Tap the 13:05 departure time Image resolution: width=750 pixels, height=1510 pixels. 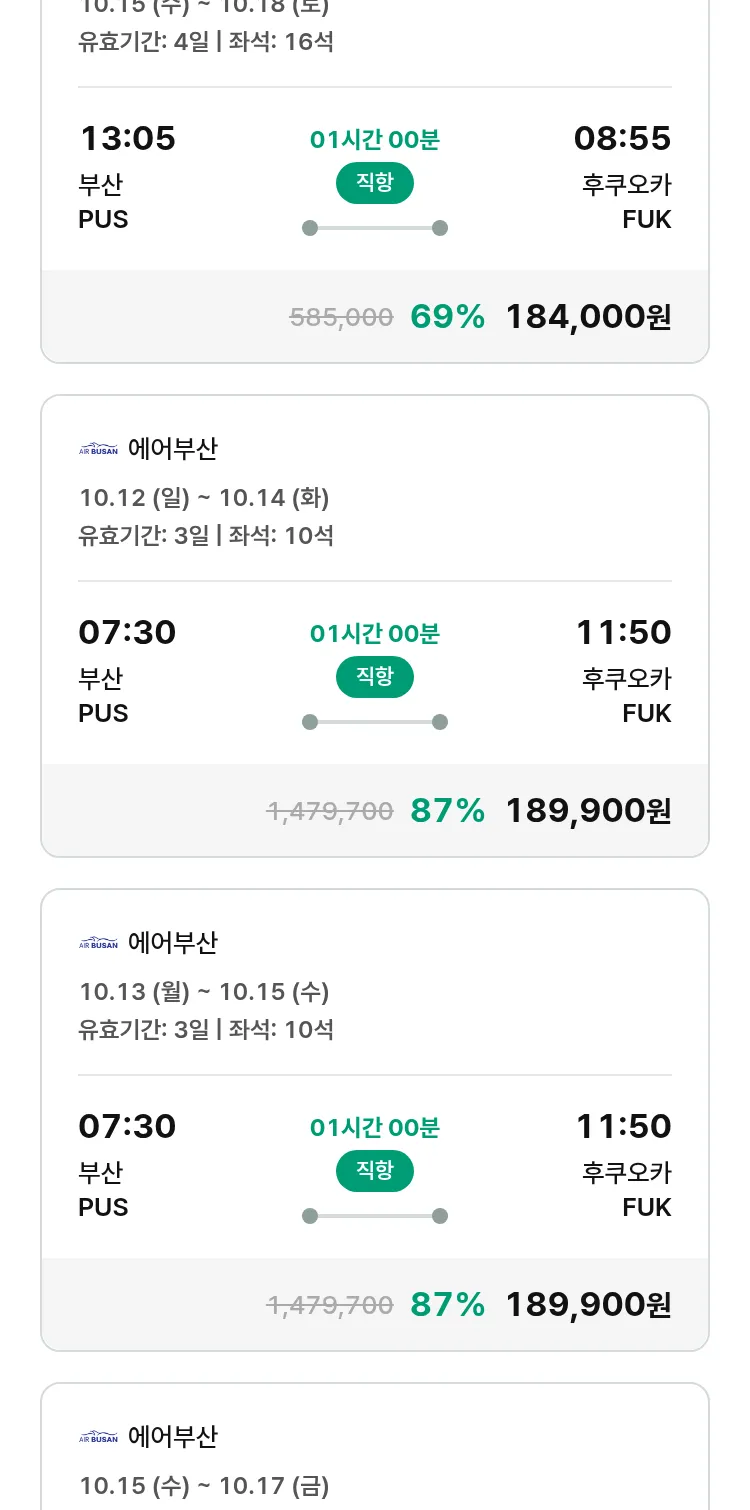point(127,139)
